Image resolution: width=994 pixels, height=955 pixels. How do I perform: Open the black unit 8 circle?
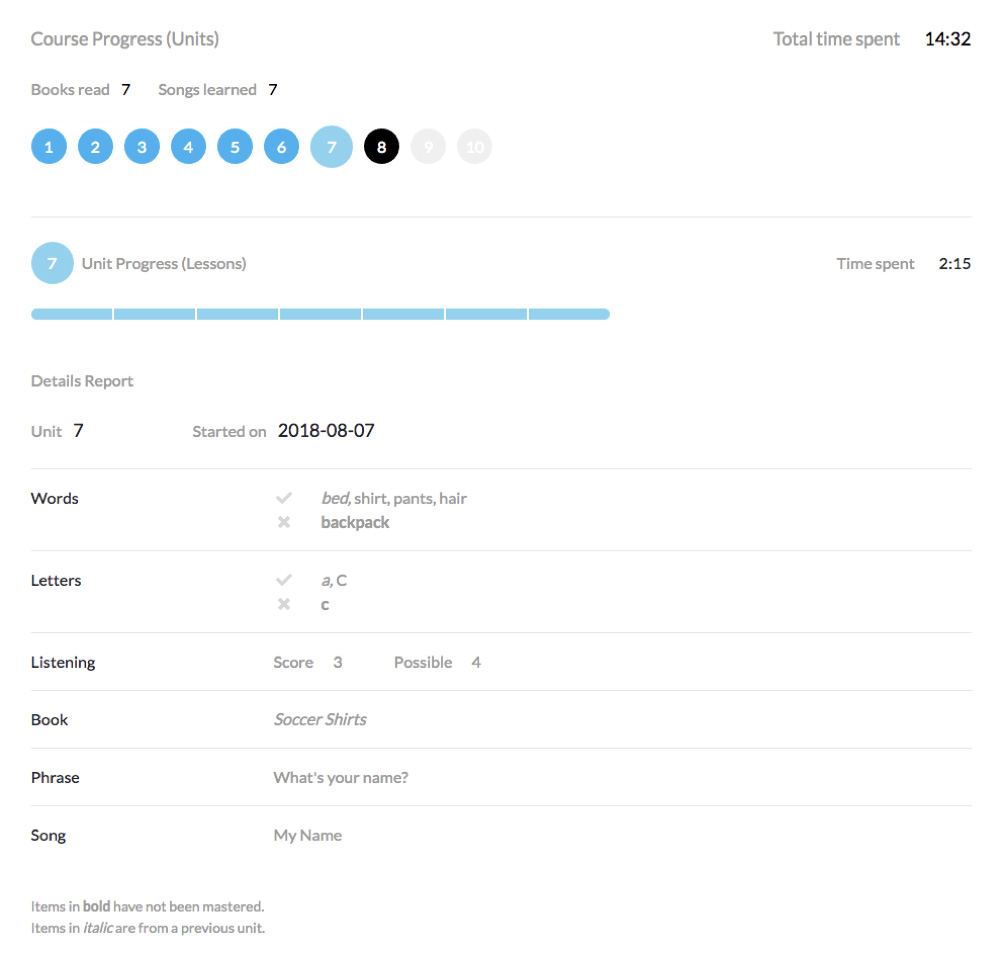click(x=381, y=147)
